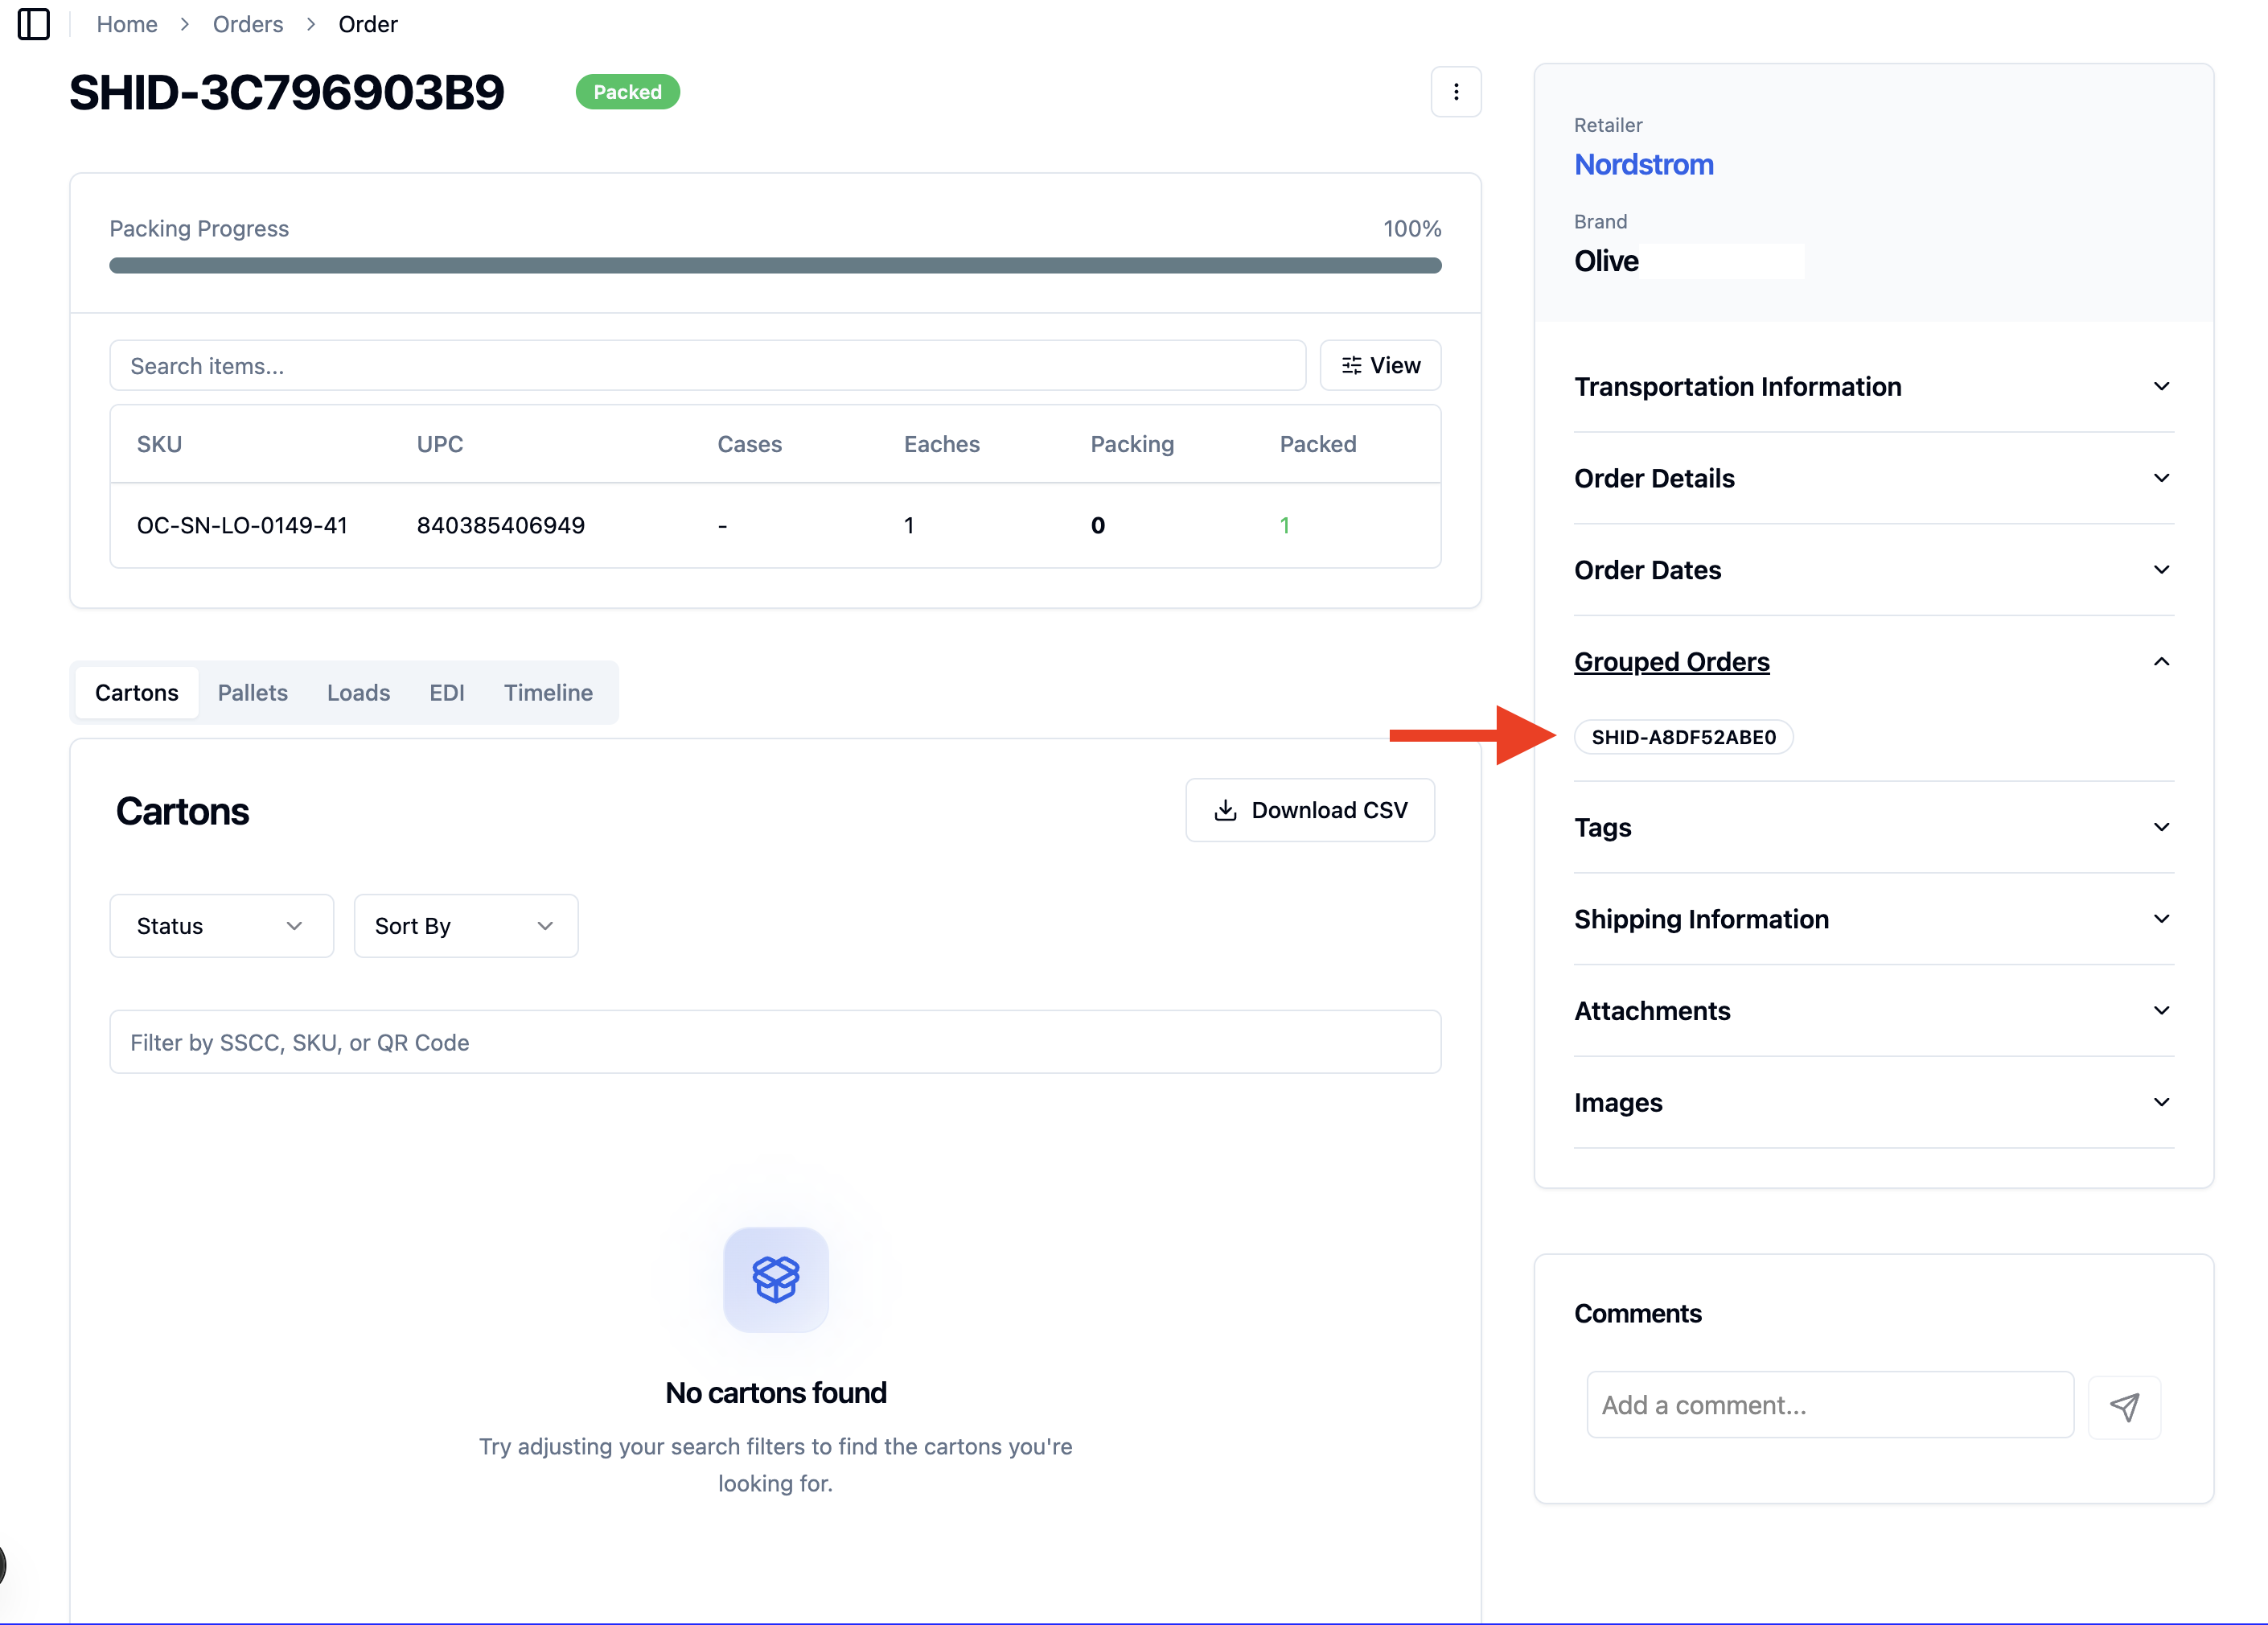Open the three-dot order options menu
Image resolution: width=2268 pixels, height=1625 pixels.
pos(1455,92)
